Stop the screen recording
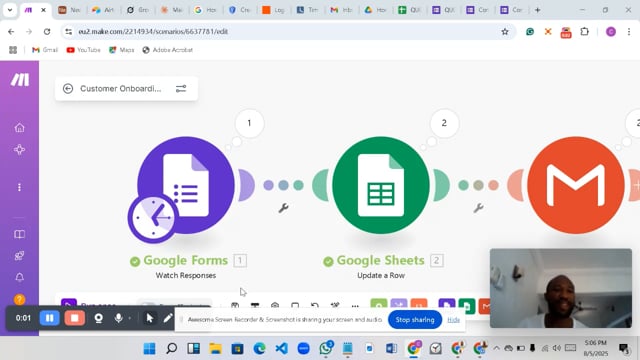 tap(75, 318)
